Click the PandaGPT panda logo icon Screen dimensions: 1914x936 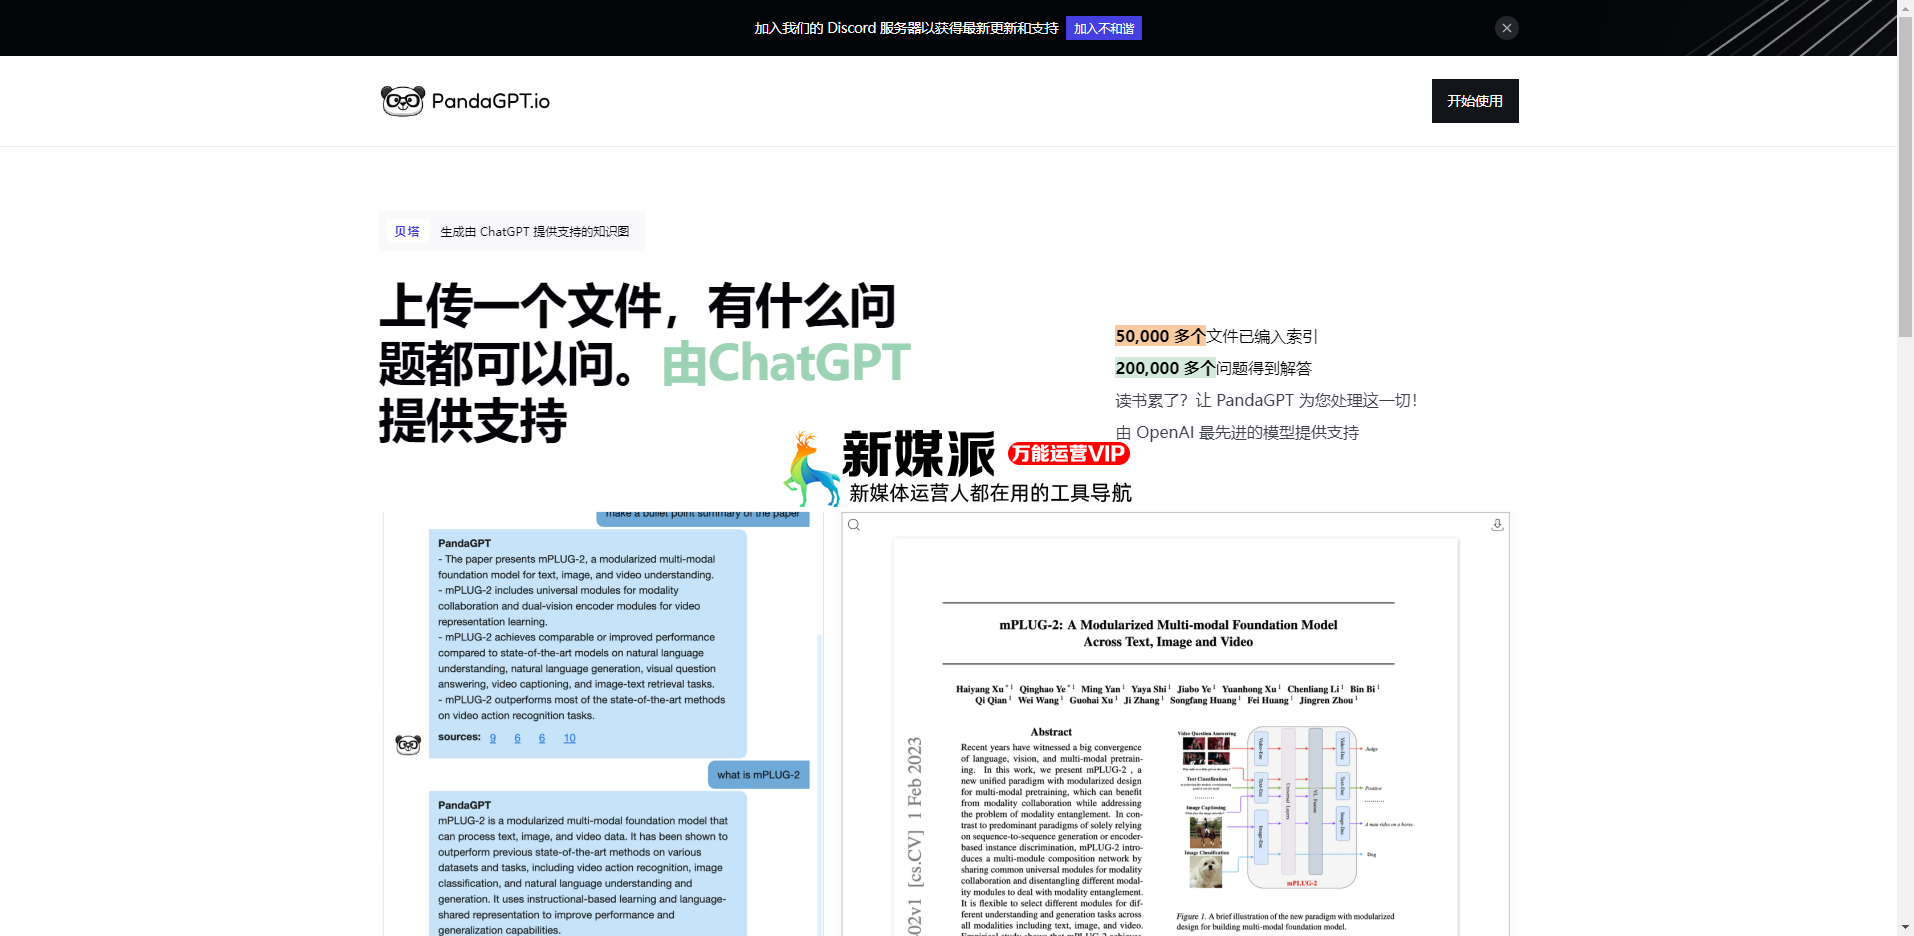(402, 101)
